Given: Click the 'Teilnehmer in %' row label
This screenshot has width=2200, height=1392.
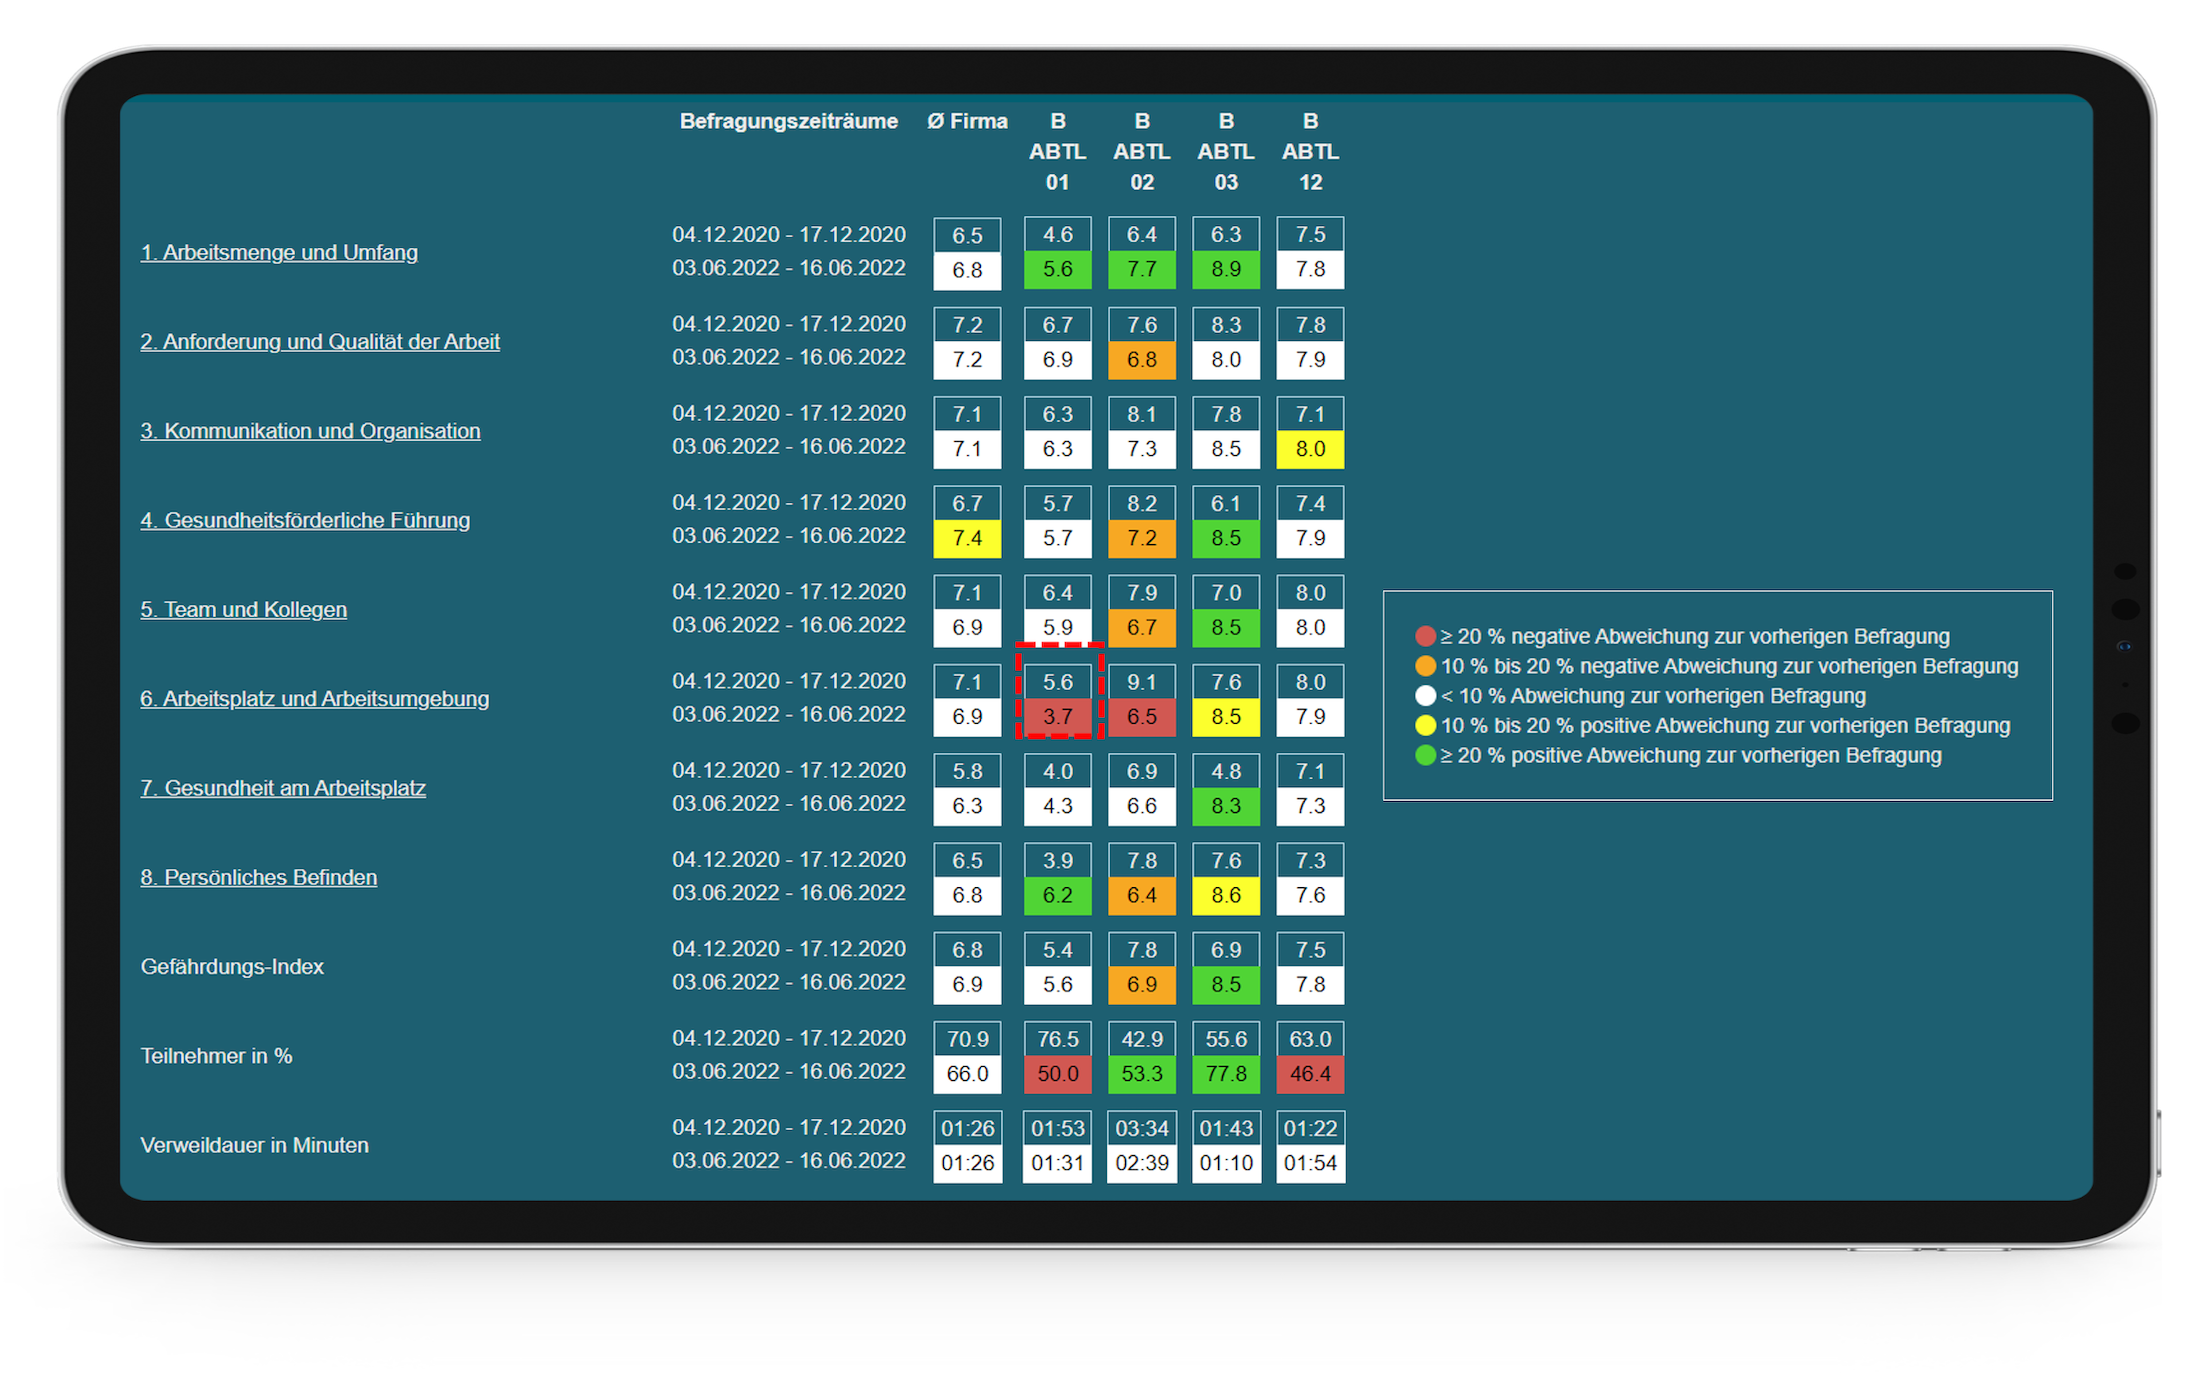Looking at the screenshot, I should click(216, 1056).
